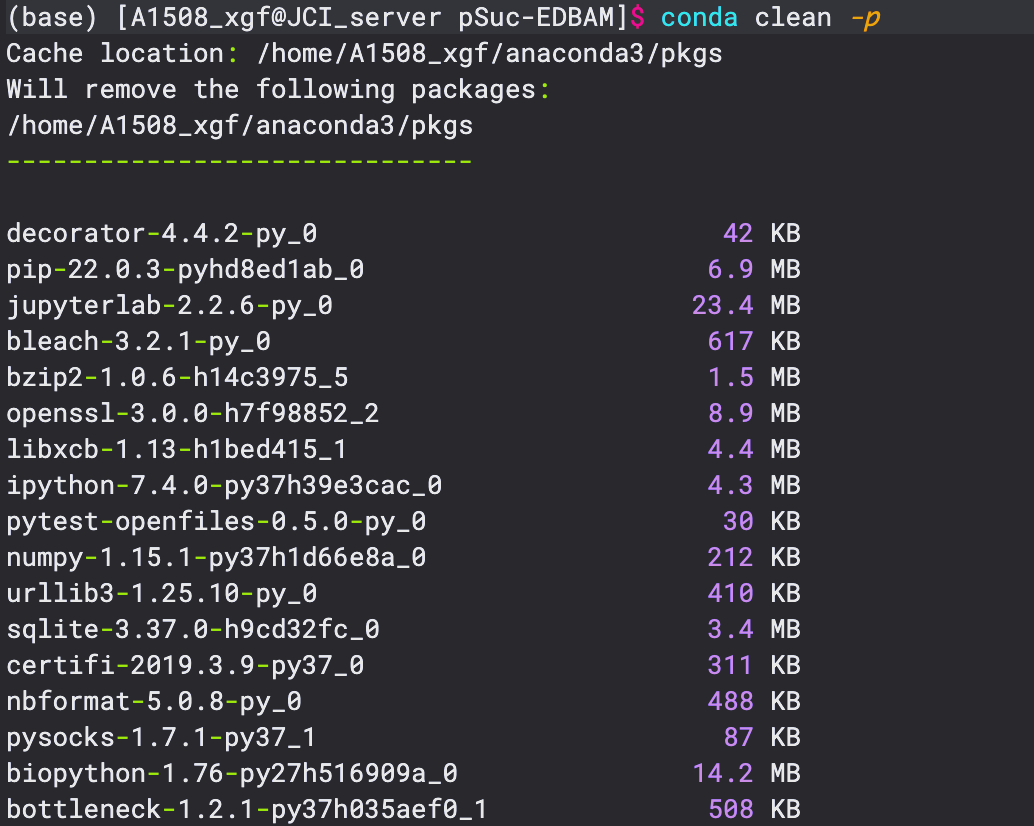
Task: Click the '212 KB' size of numpy
Action: (754, 558)
